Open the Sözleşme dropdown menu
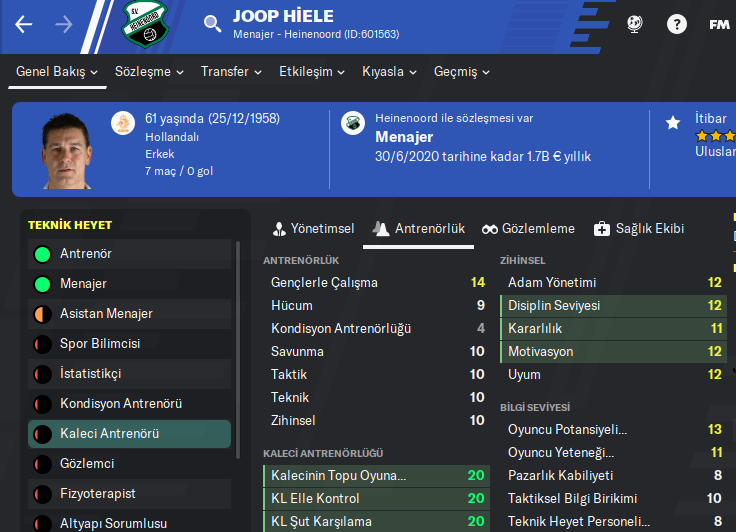The image size is (736, 532). point(150,72)
